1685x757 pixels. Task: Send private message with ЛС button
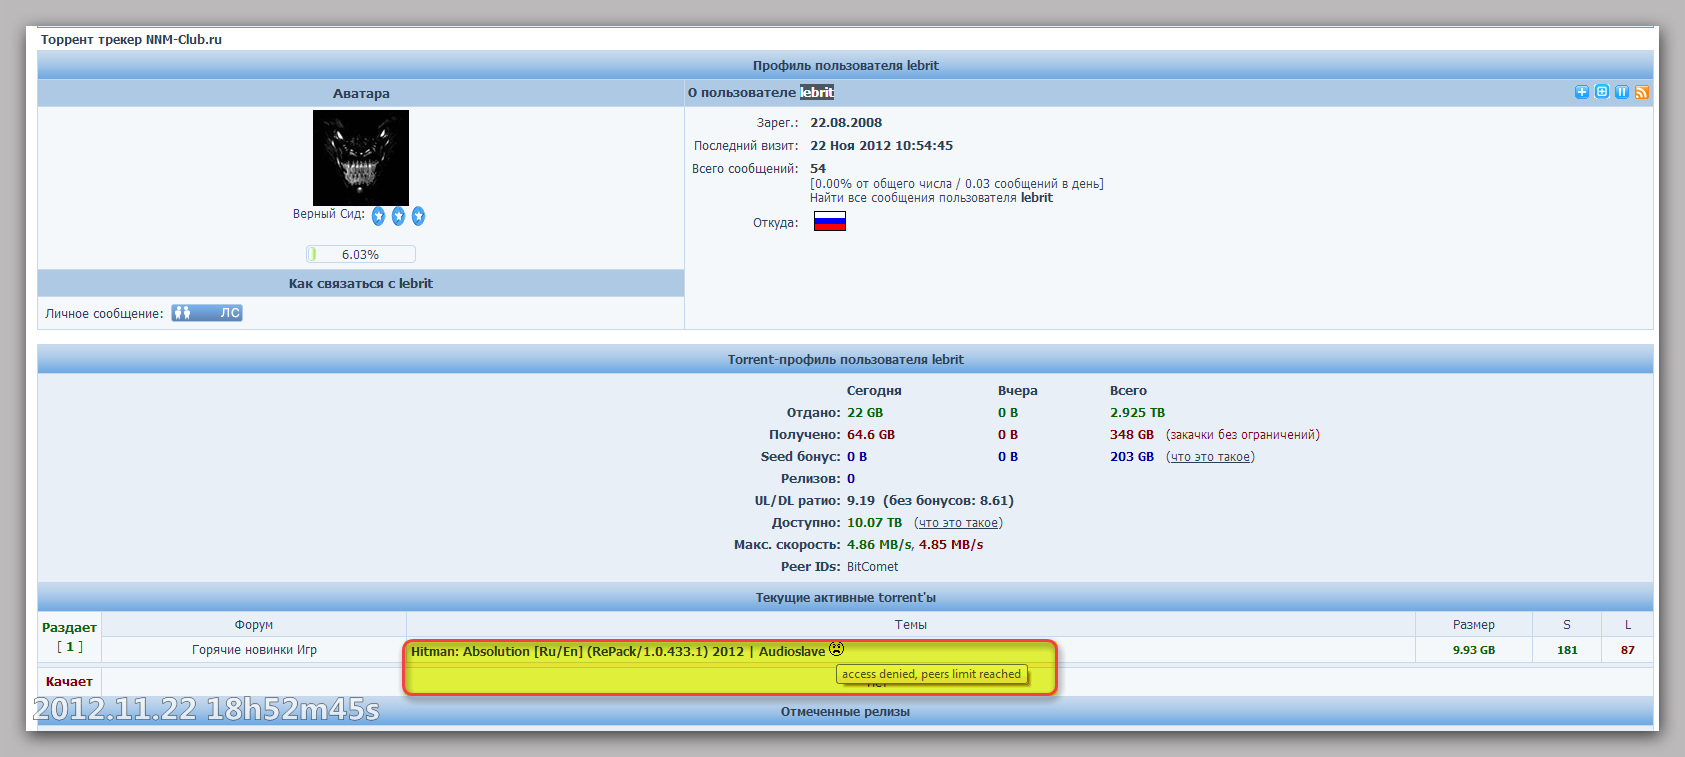click(x=207, y=313)
